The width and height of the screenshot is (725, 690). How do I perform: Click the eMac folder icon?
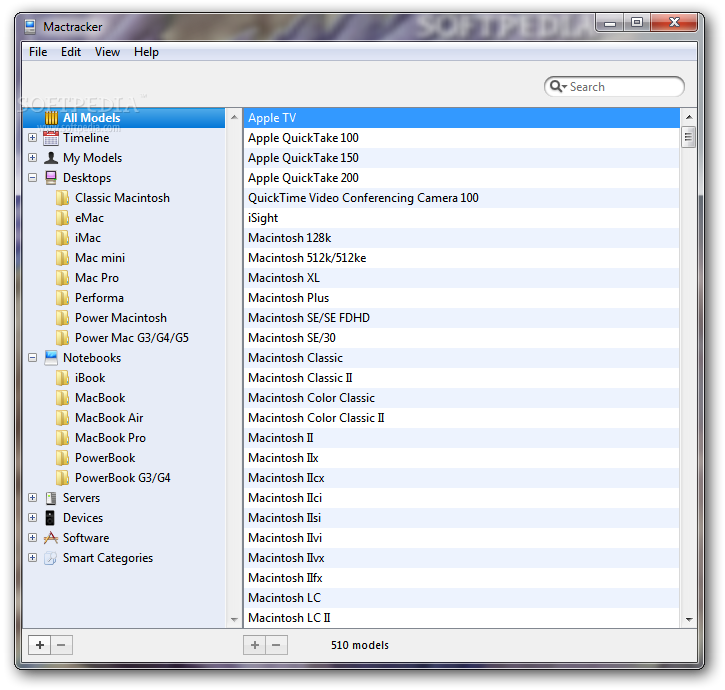pos(62,218)
